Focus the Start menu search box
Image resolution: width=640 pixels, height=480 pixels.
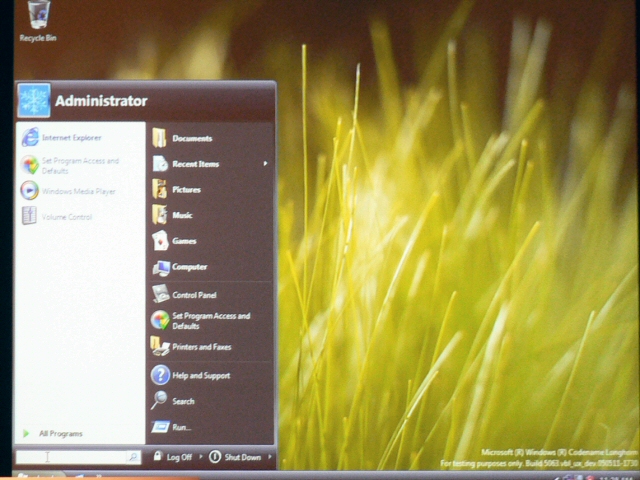(x=71, y=457)
